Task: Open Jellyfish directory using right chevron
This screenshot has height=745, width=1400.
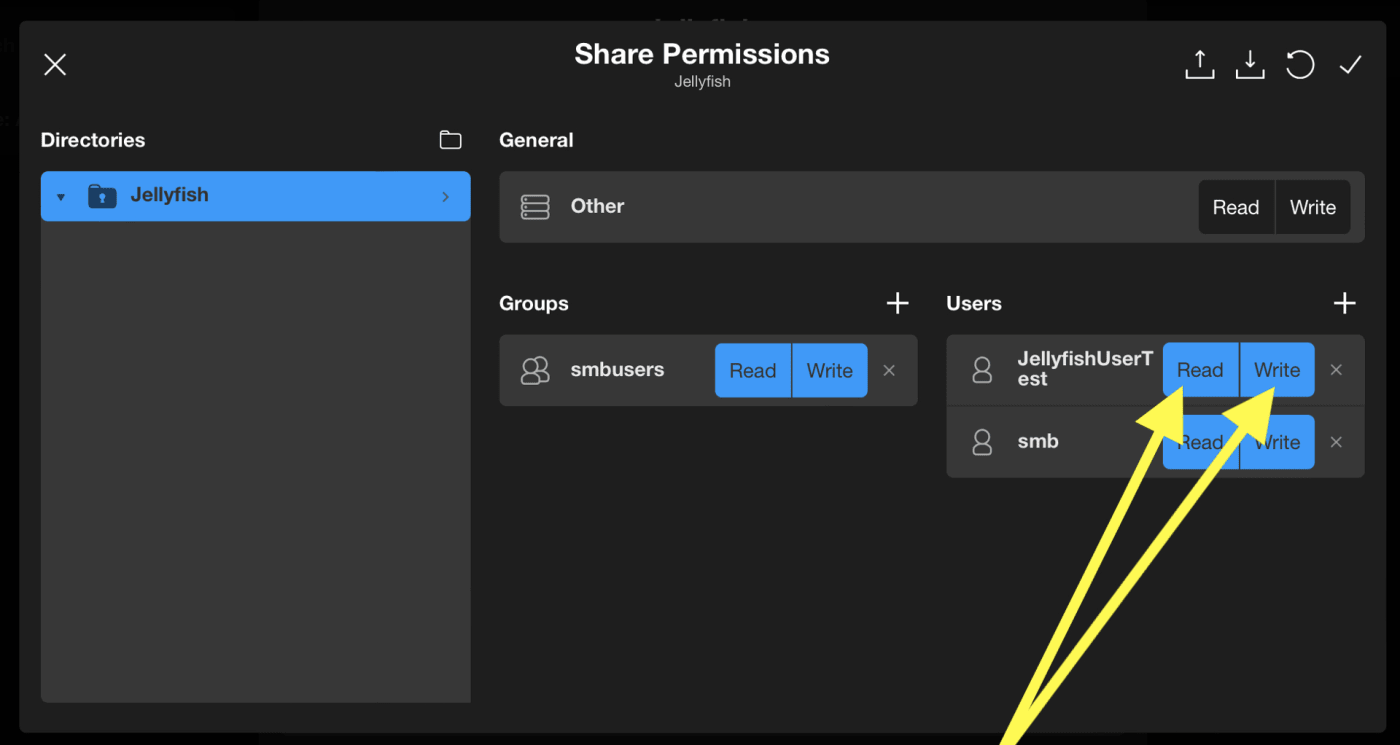Action: [x=446, y=197]
